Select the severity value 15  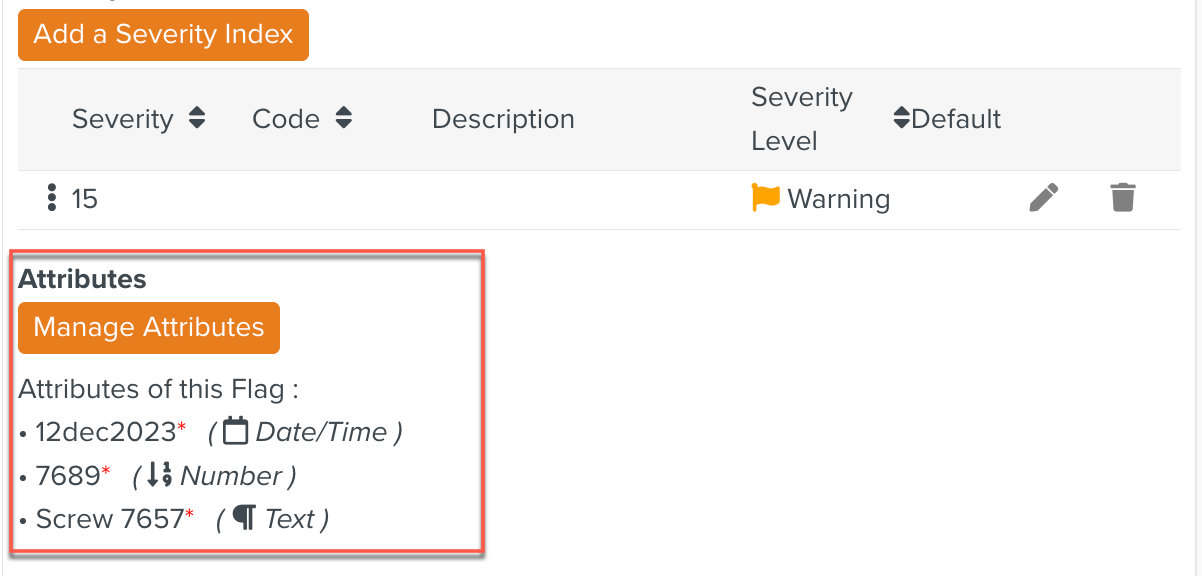[x=85, y=199]
